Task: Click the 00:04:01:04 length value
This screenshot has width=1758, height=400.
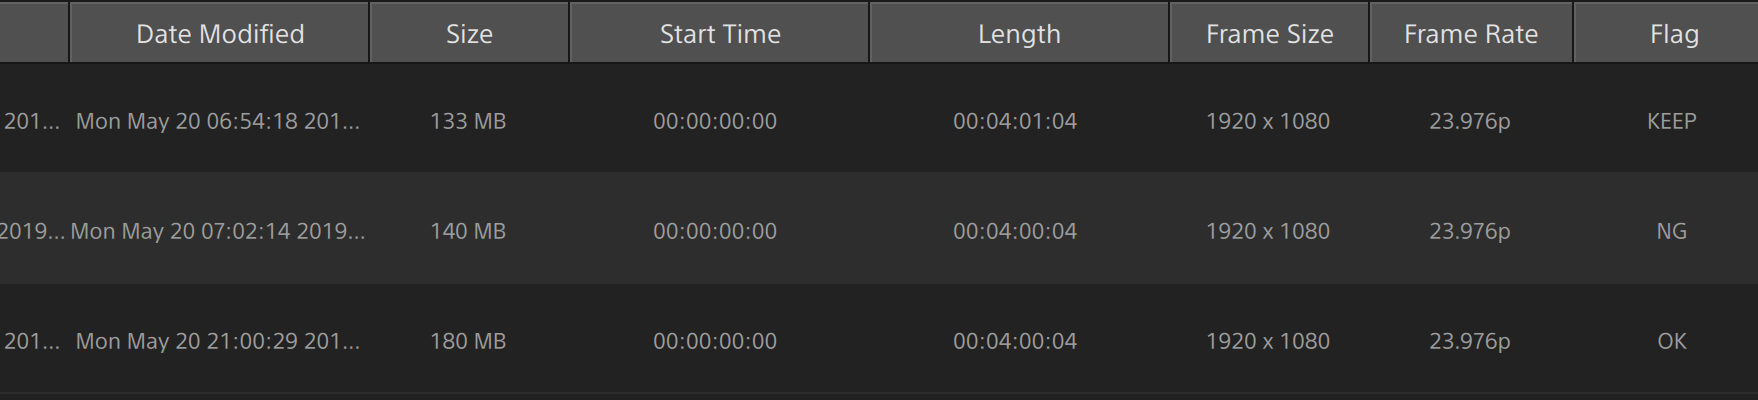Action: [1015, 121]
